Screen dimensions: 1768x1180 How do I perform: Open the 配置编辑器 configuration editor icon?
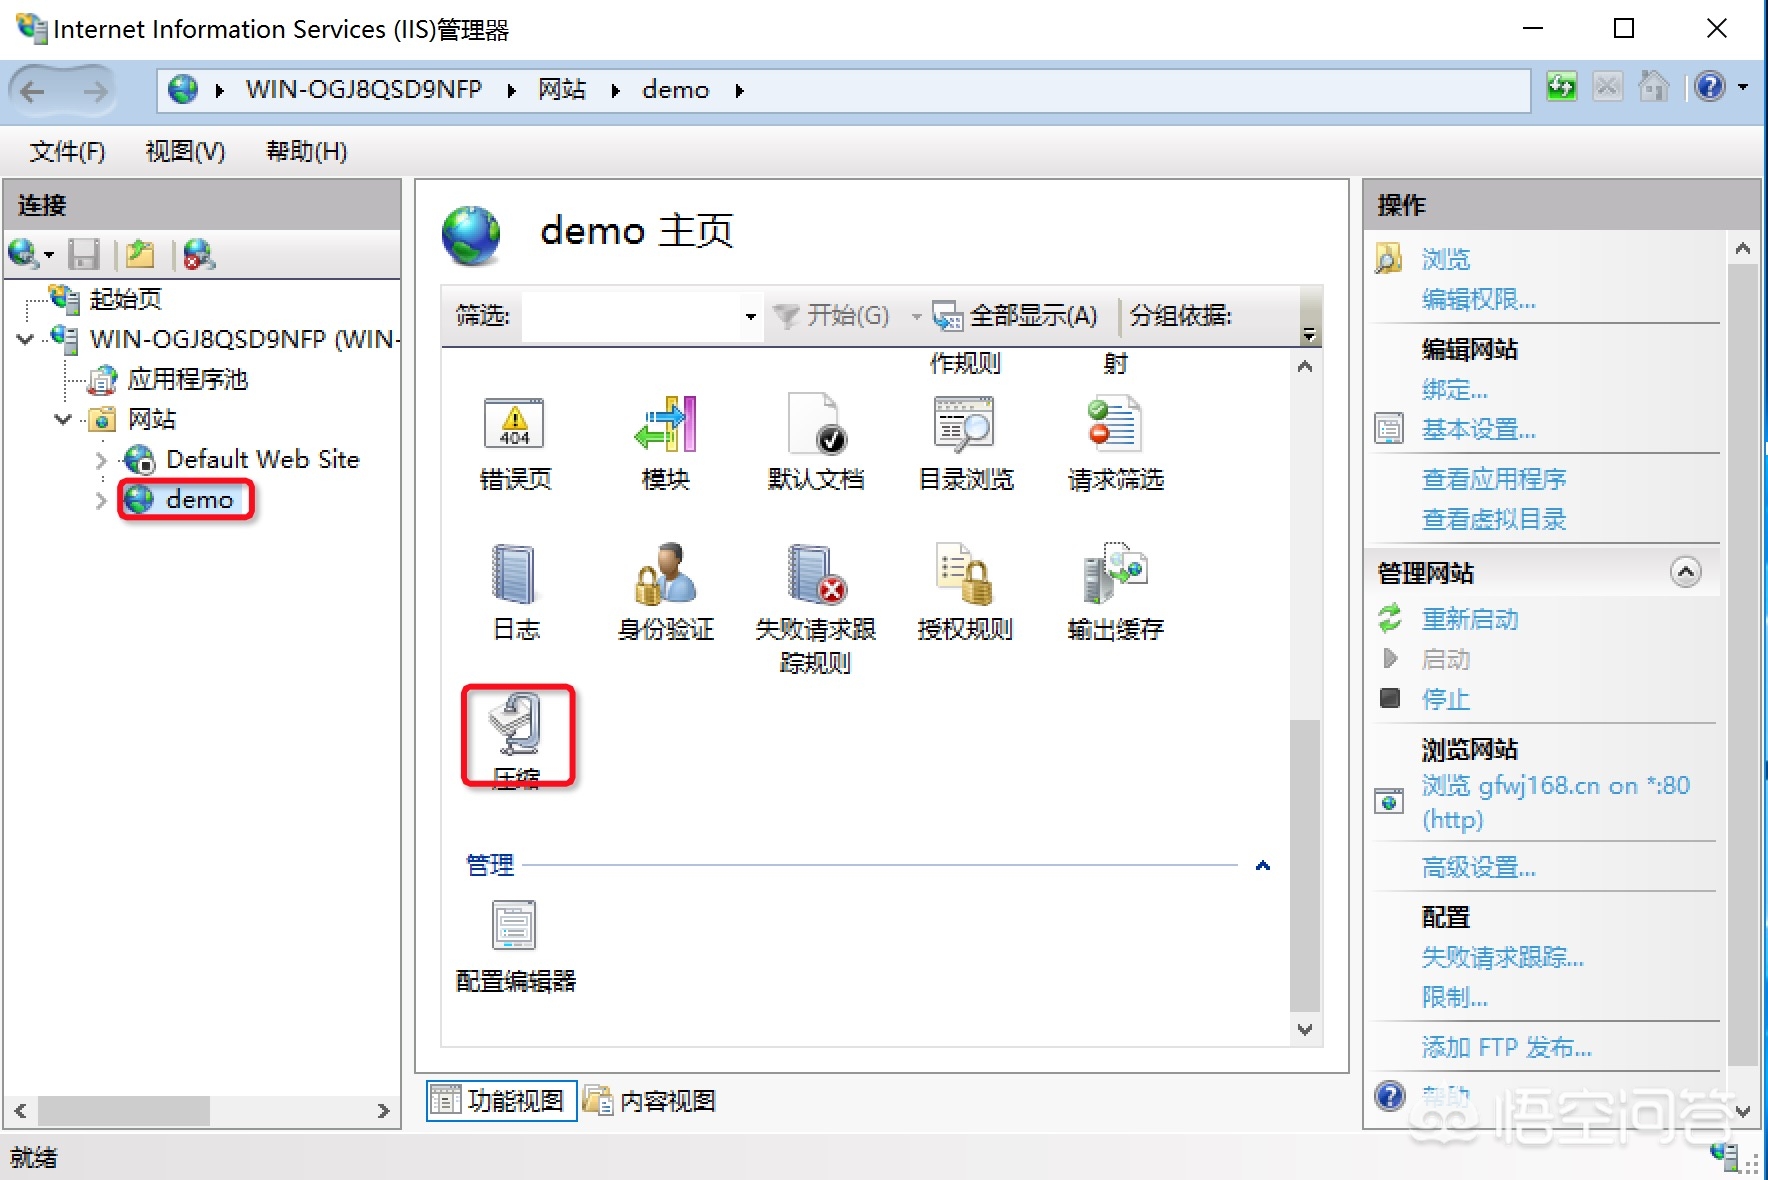514,926
